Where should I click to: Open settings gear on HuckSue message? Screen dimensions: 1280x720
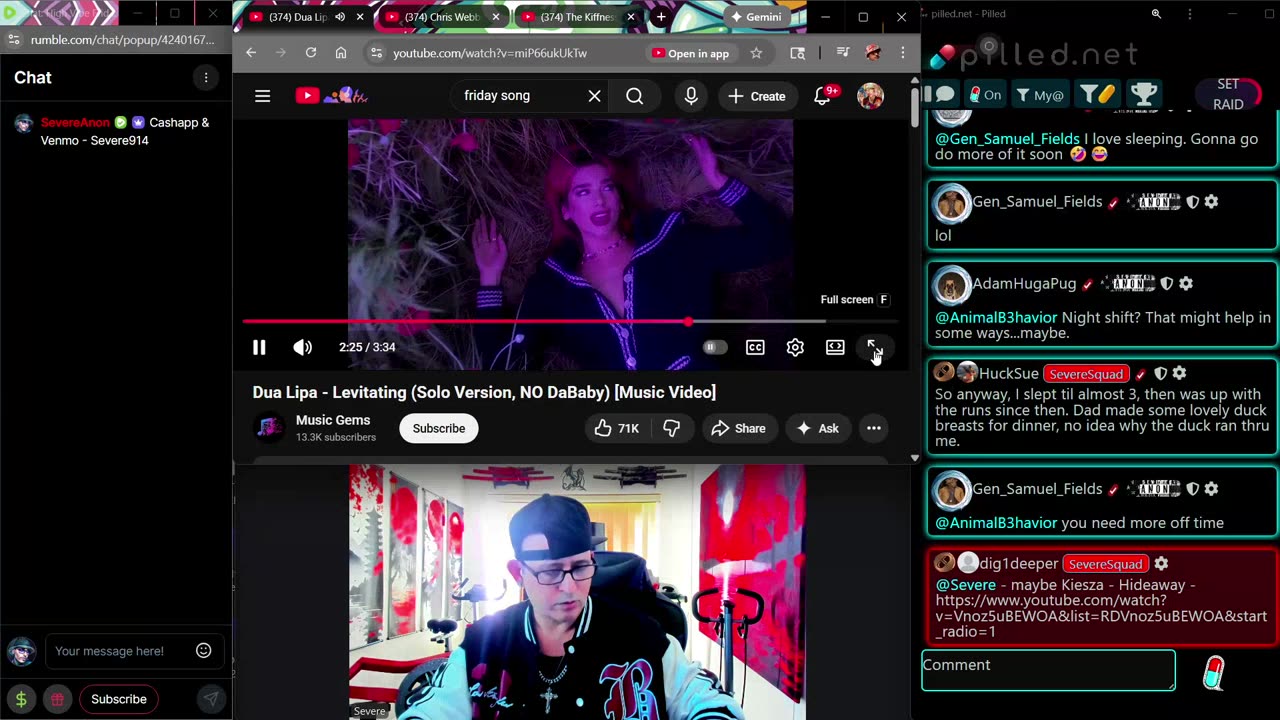[1179, 373]
